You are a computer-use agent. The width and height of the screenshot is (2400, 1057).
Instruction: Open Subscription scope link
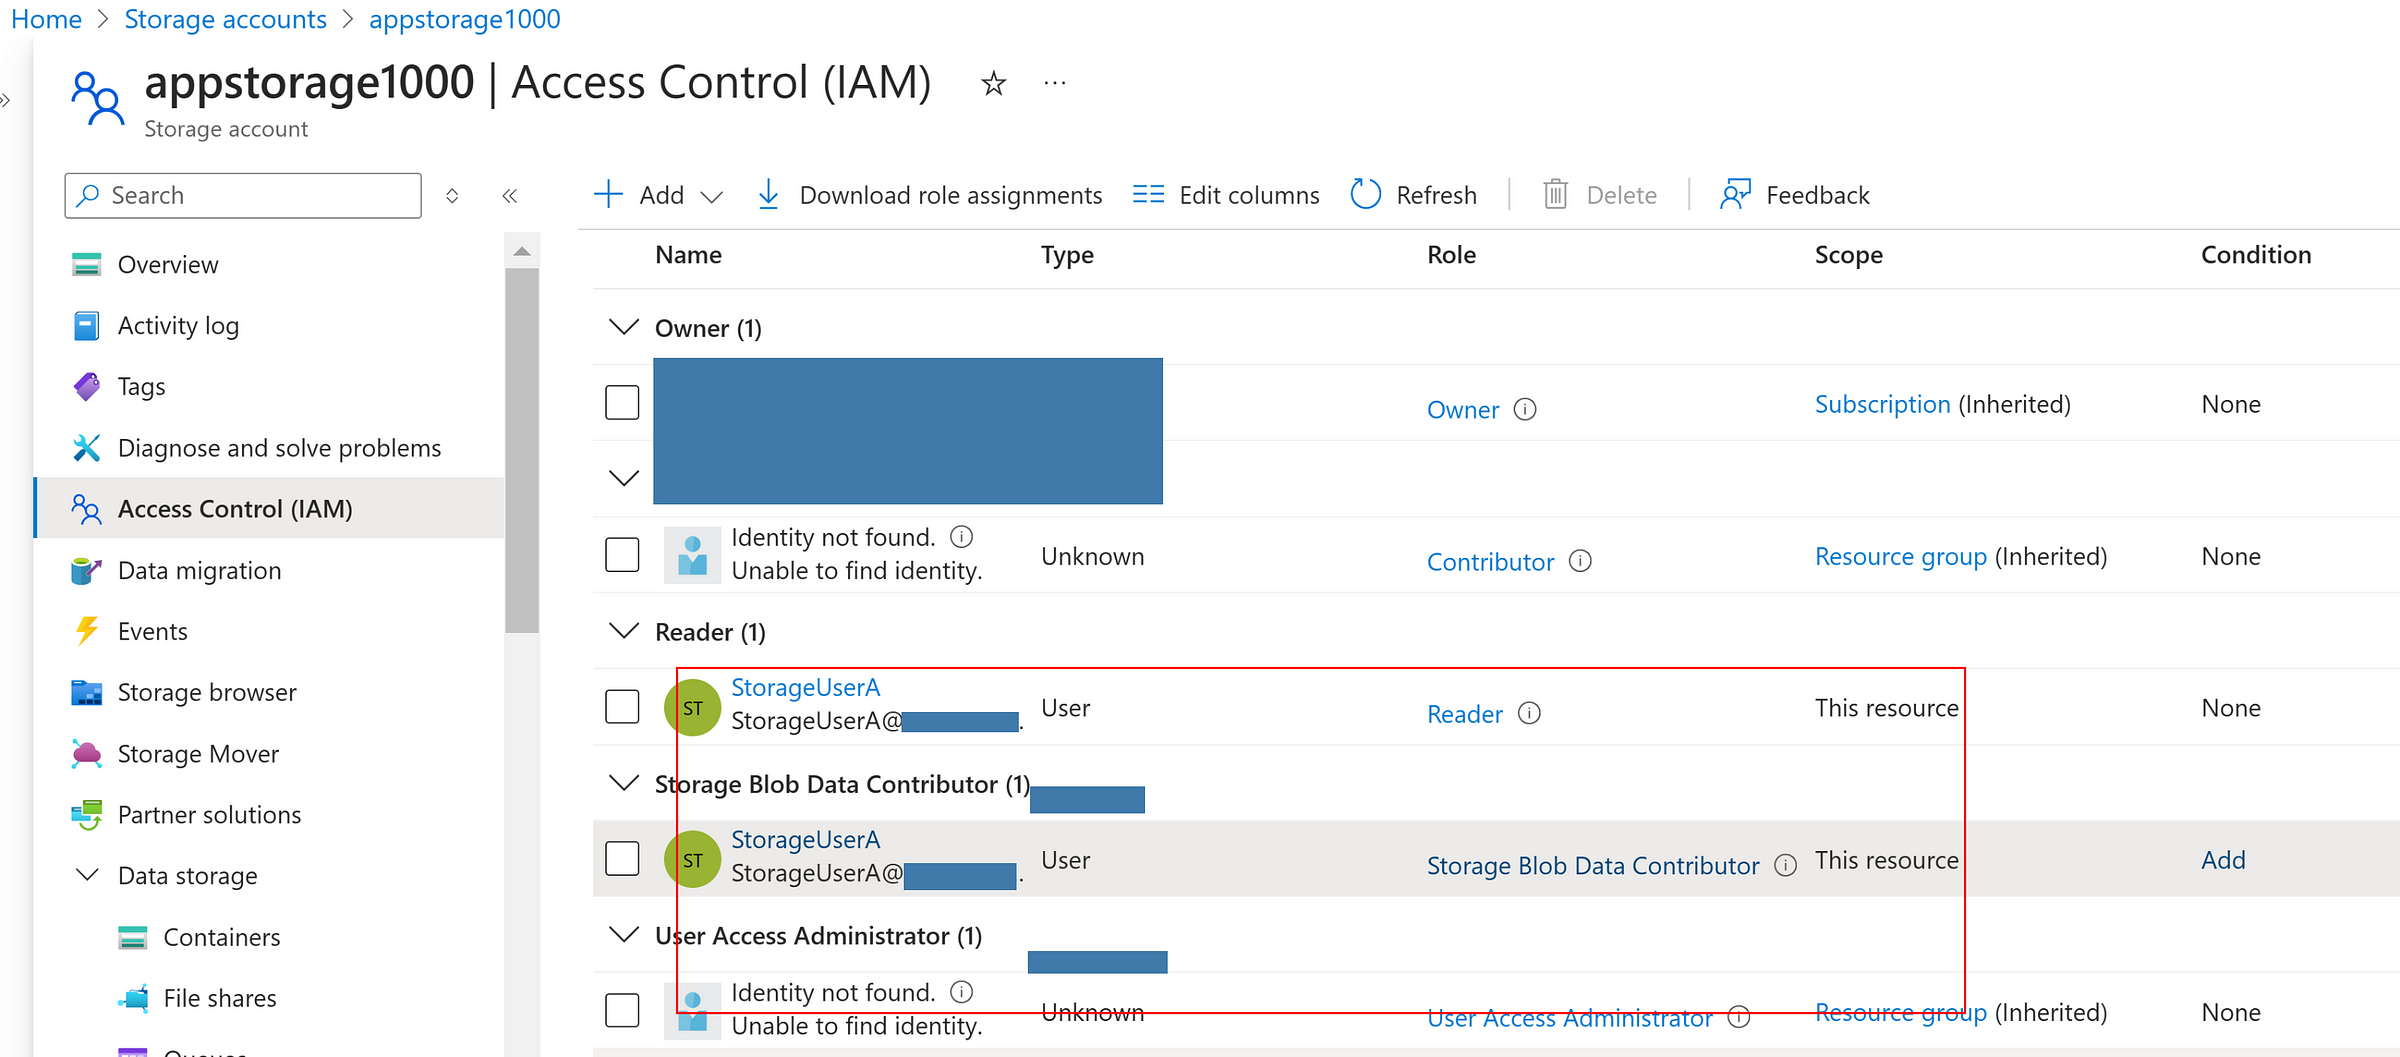pyautogui.click(x=1882, y=404)
